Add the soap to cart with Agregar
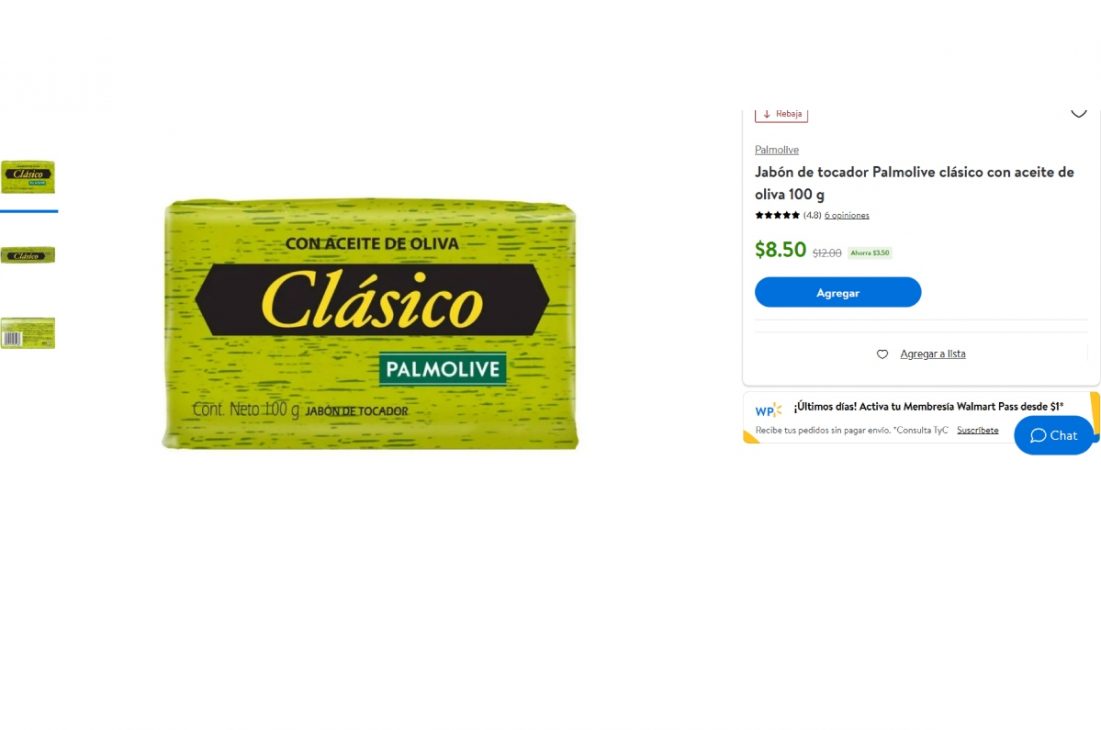The width and height of the screenshot is (1101, 730). tap(838, 292)
